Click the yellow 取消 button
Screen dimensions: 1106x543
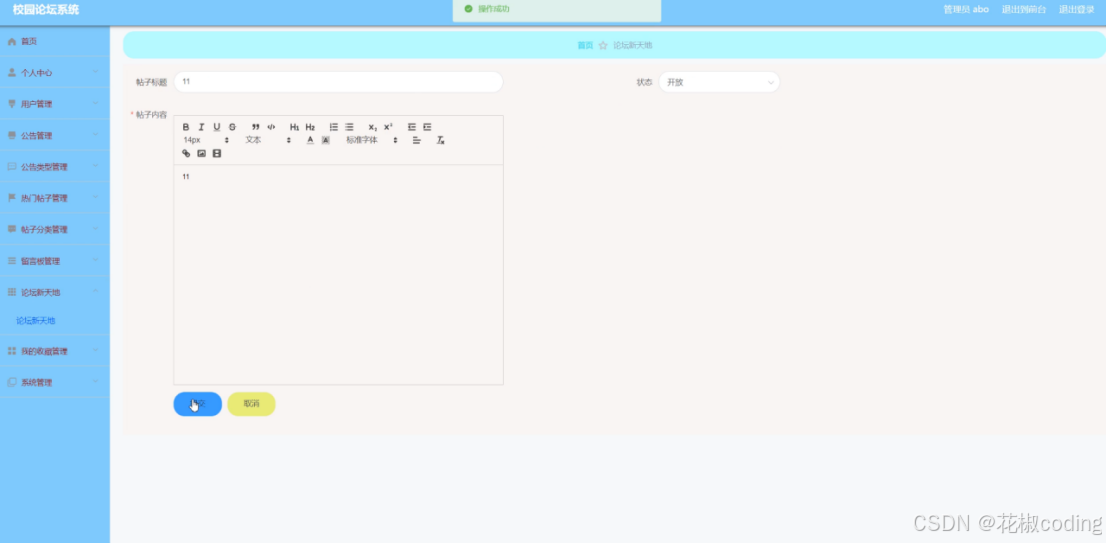point(251,404)
